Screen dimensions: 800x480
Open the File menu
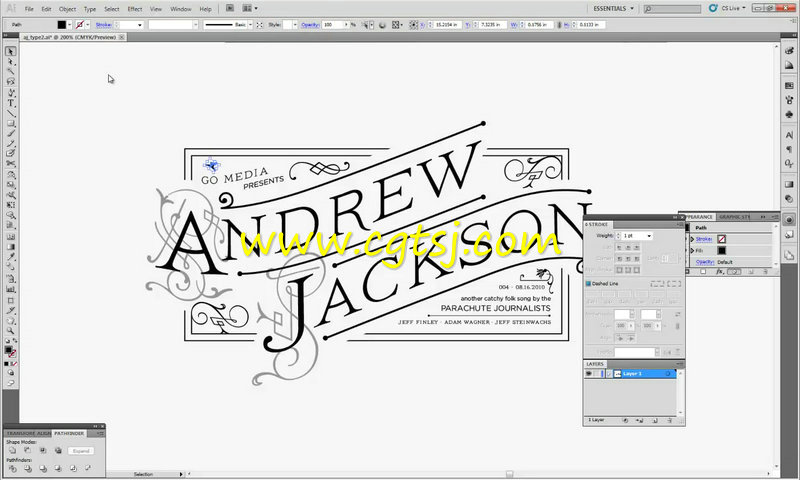[29, 9]
